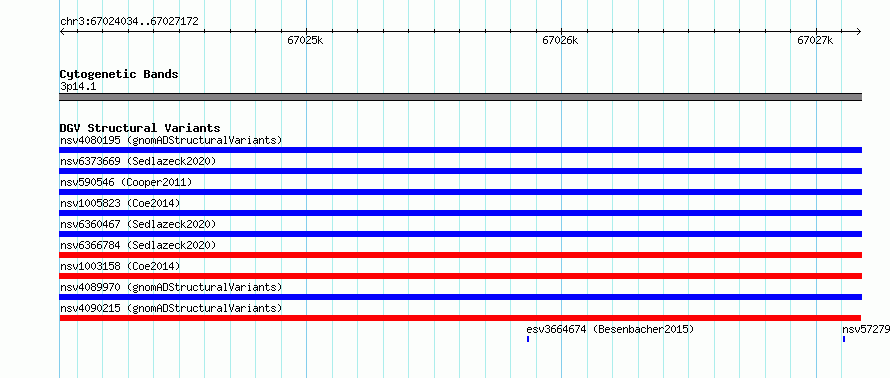Open nsv4080195 gnomADStructuralVariants label
The height and width of the screenshot is (378, 890).
pos(171,140)
